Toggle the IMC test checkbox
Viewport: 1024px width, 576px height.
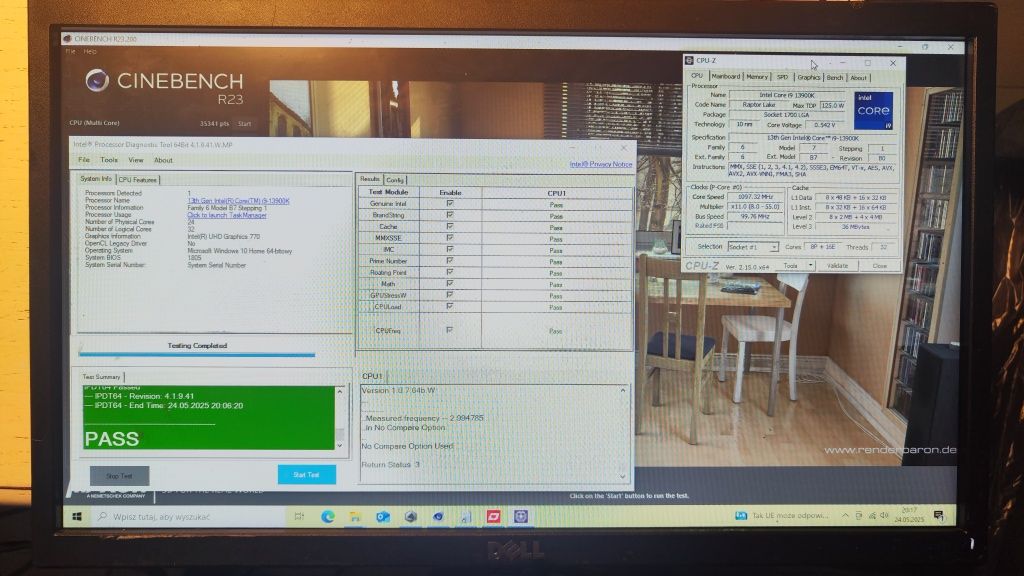click(449, 249)
